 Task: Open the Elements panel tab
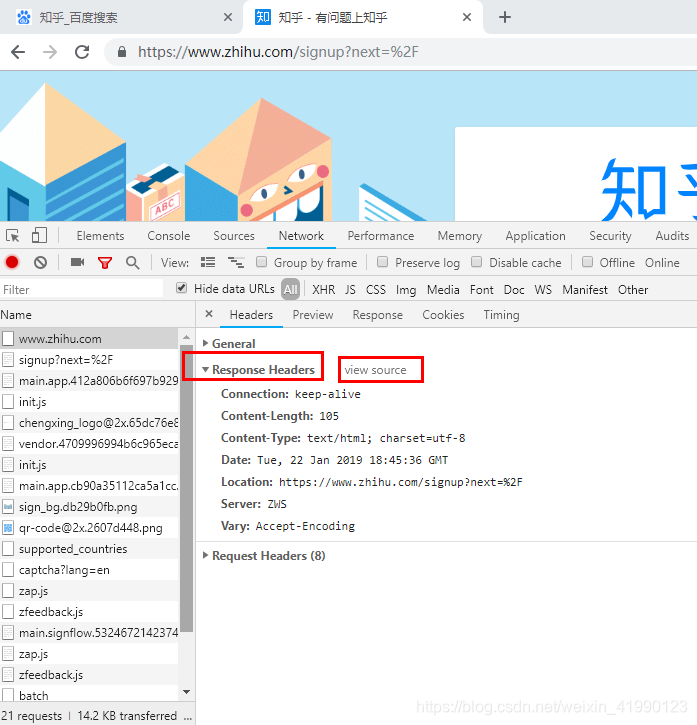(x=100, y=236)
